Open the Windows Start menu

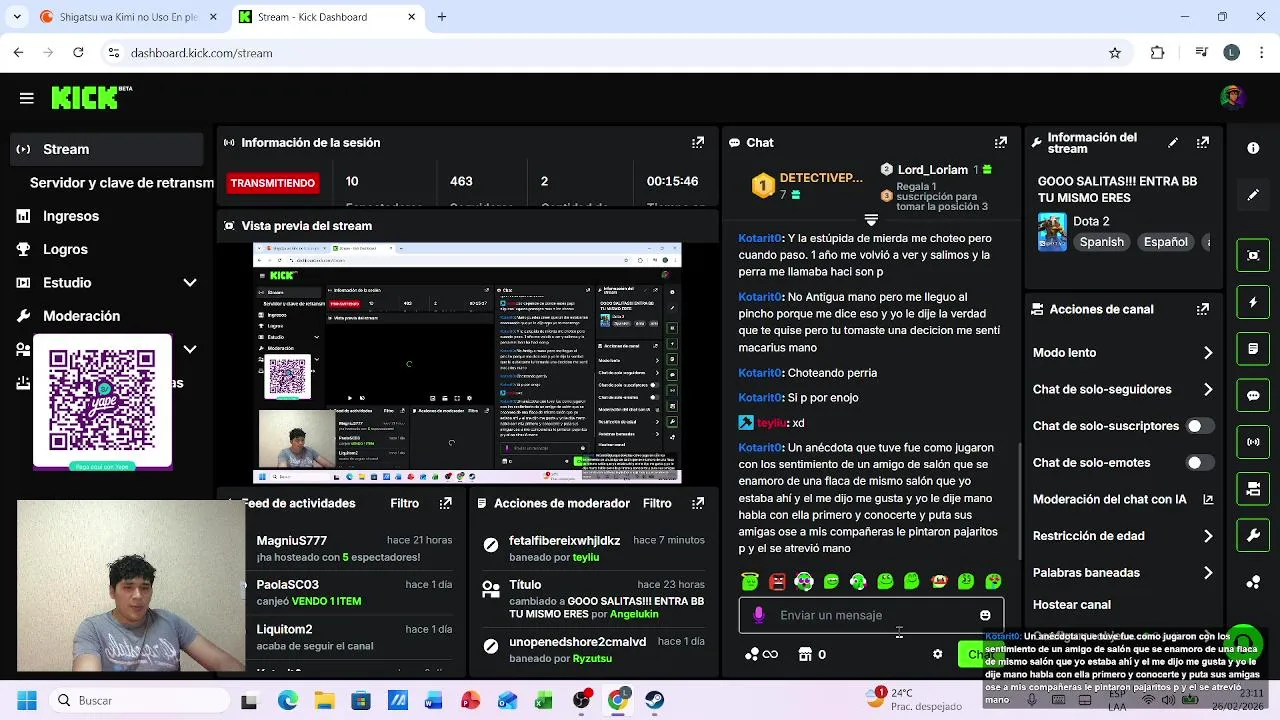pyautogui.click(x=27, y=701)
